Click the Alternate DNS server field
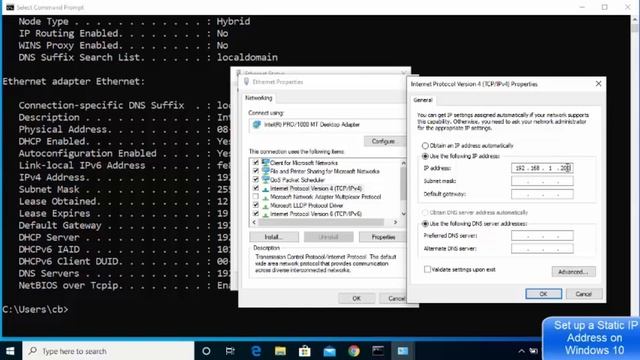640x360 pixels. [x=542, y=249]
